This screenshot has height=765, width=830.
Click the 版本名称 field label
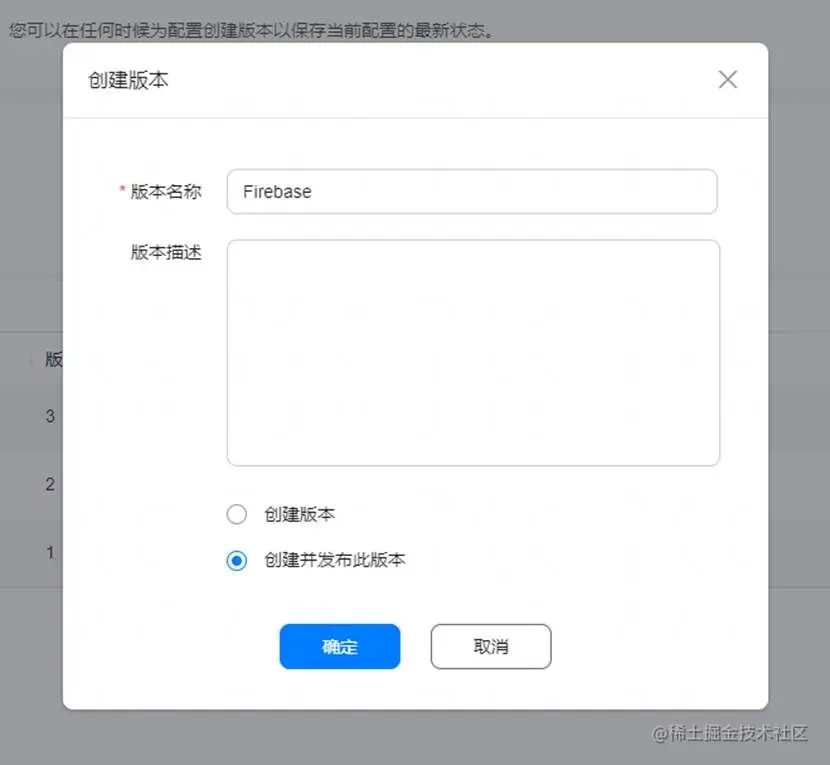click(166, 192)
